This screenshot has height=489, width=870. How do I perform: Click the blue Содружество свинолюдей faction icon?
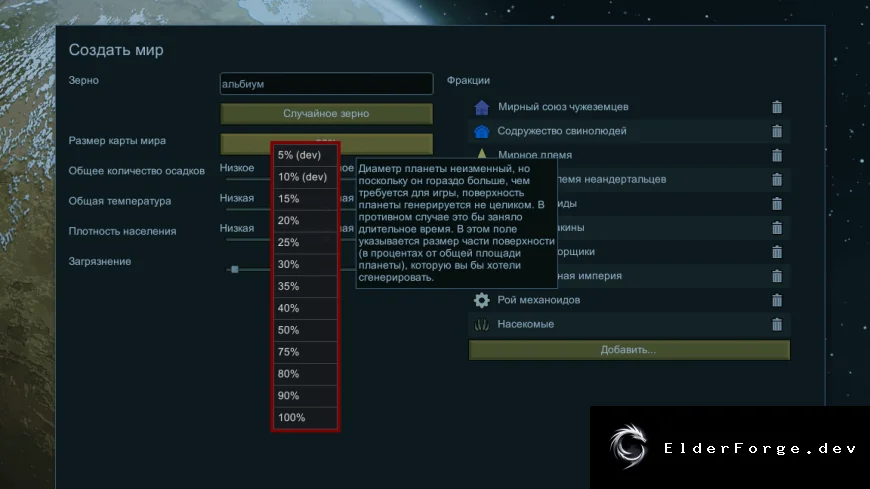click(482, 132)
